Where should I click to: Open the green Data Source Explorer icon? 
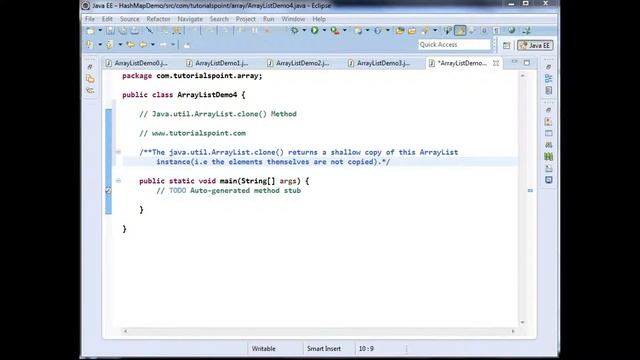click(x=549, y=156)
